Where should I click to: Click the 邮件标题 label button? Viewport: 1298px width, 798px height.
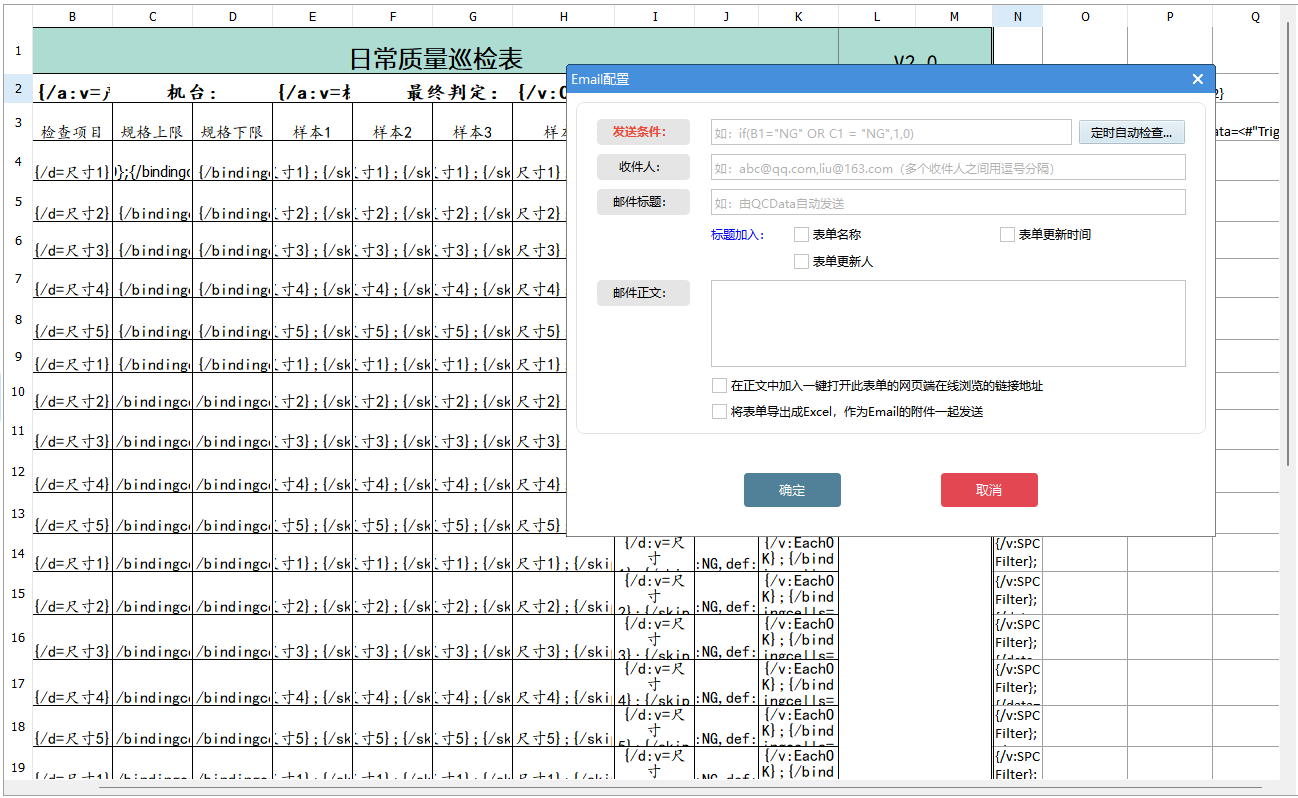click(643, 201)
